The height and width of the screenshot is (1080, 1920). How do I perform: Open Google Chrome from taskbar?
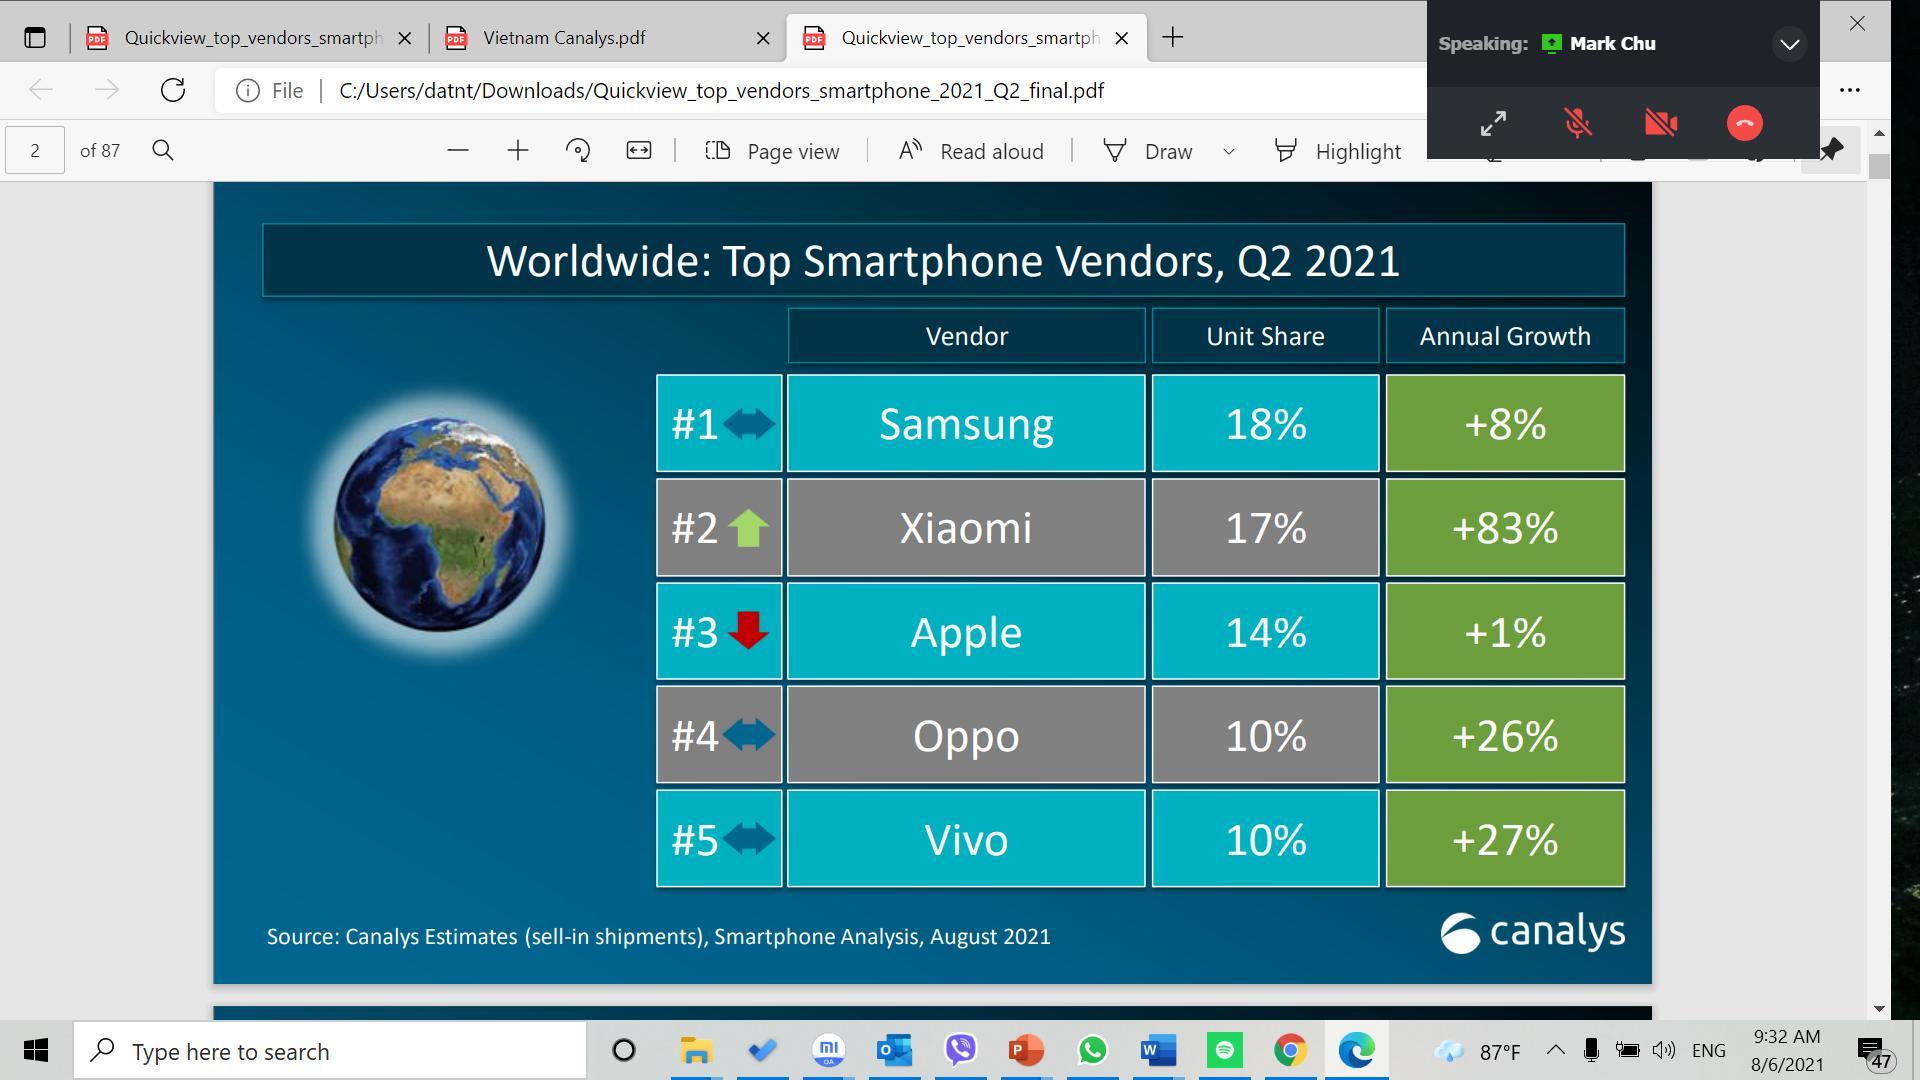point(1290,1051)
